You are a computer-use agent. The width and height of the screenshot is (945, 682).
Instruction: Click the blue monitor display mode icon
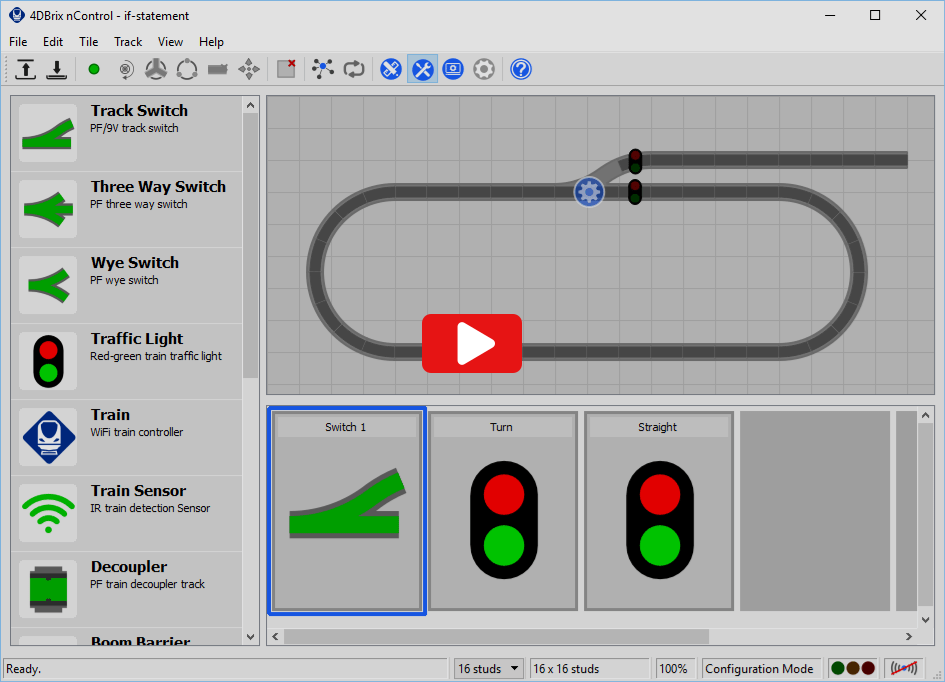453,69
